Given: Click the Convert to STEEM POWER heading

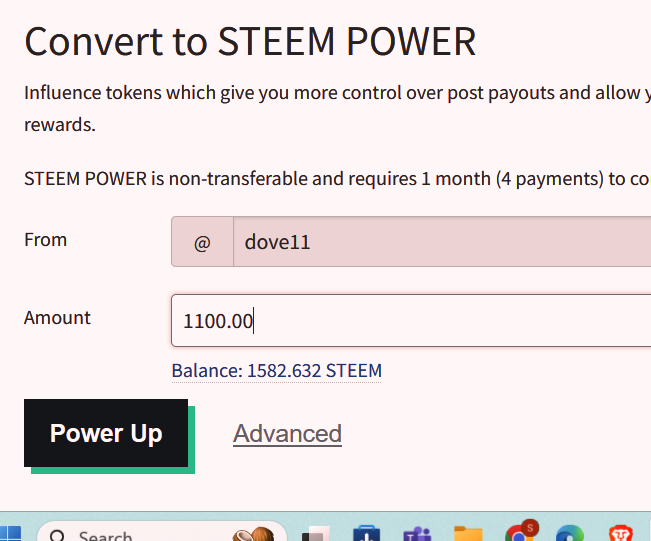Looking at the screenshot, I should point(250,41).
